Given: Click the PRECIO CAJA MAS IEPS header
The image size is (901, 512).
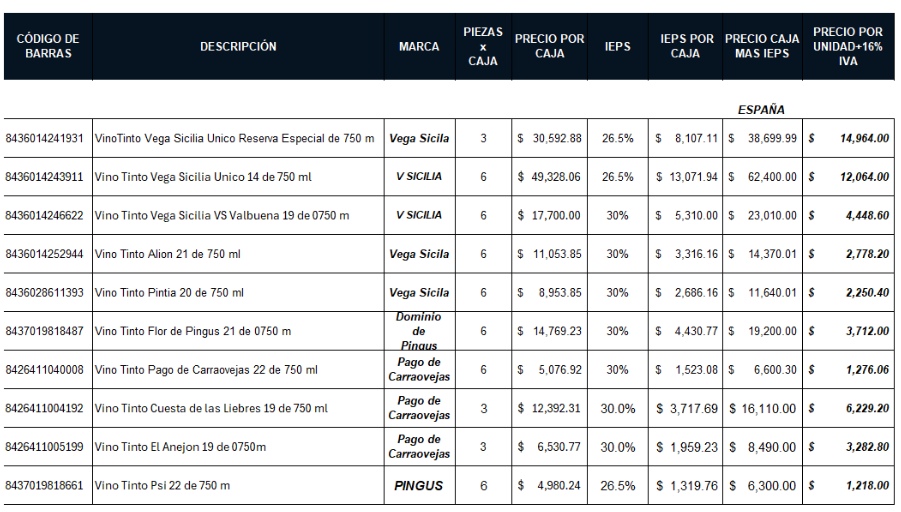Looking at the screenshot, I should [762, 46].
